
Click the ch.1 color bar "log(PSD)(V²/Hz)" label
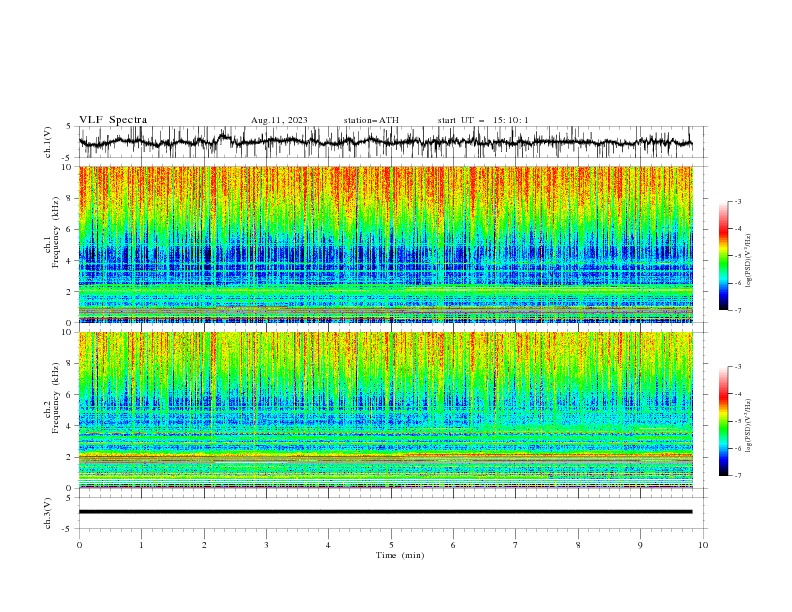(749, 261)
